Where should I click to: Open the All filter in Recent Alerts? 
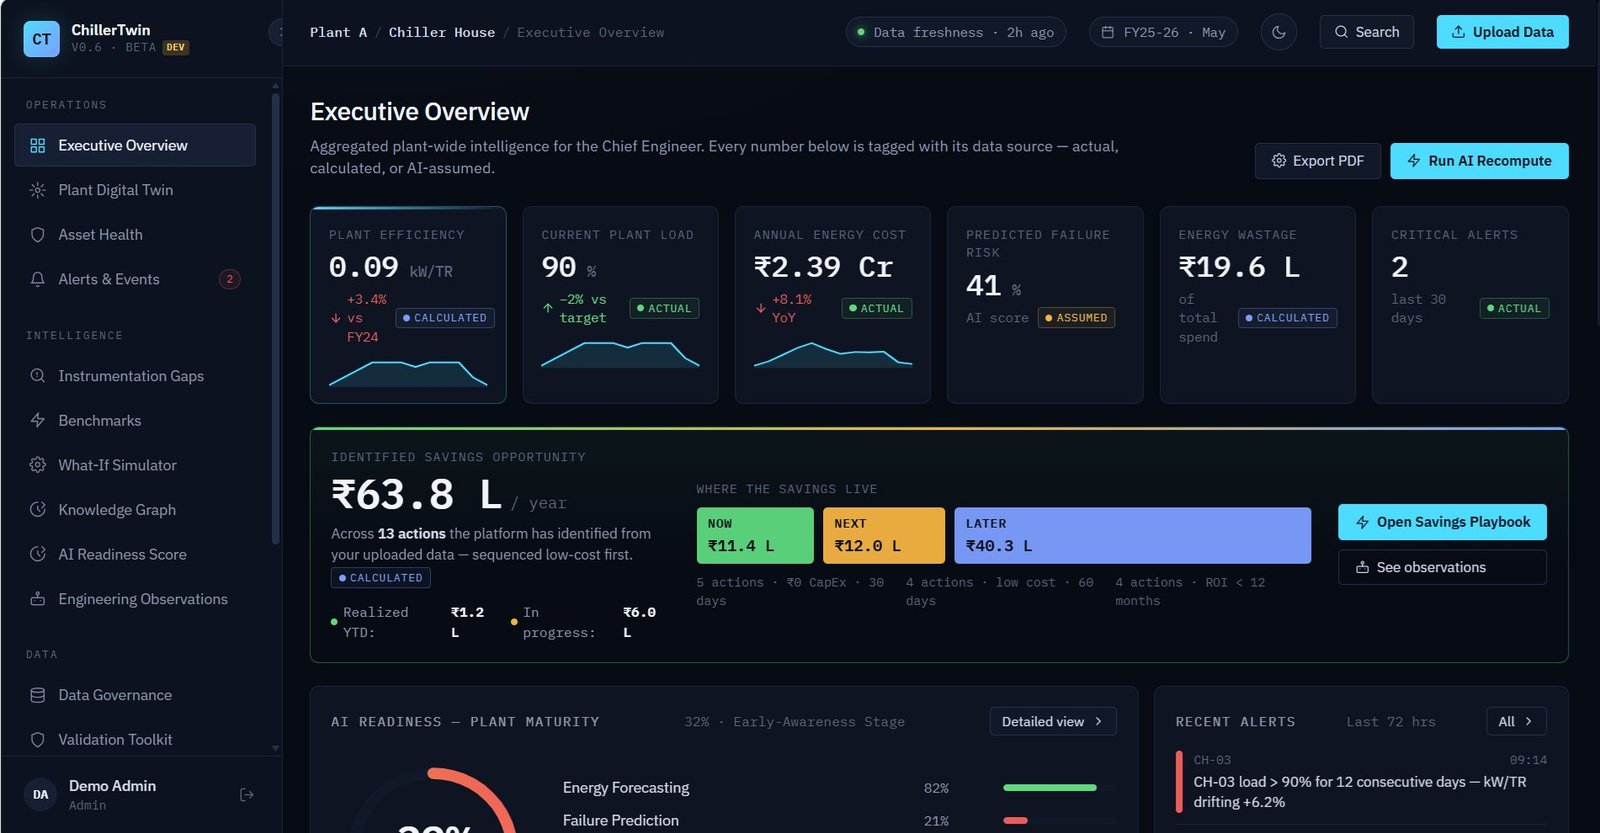(x=1516, y=722)
